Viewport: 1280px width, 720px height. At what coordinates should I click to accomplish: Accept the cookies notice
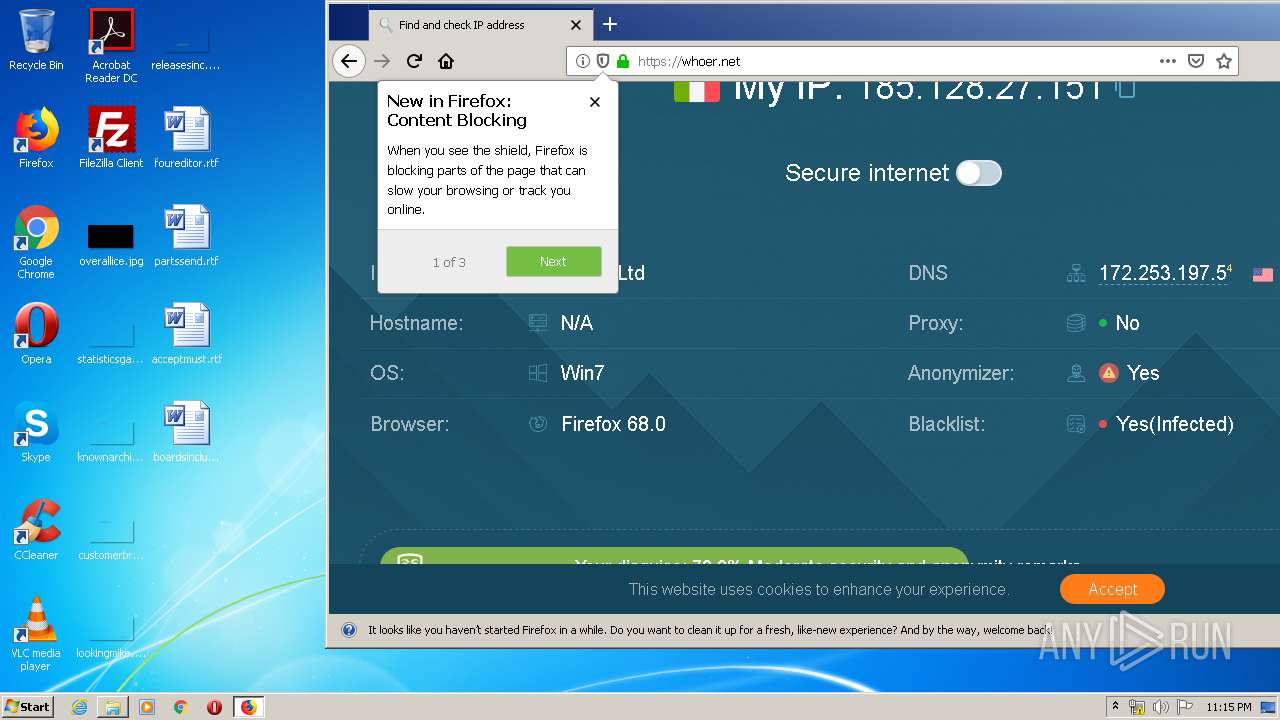[x=1112, y=589]
